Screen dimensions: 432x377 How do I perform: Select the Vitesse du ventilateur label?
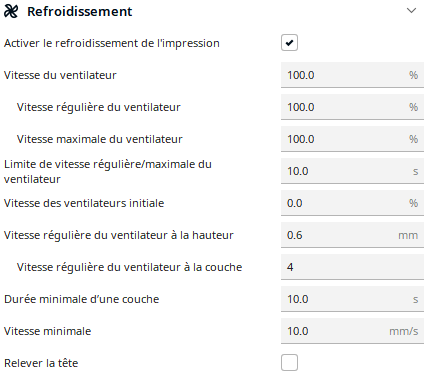[x=60, y=75]
